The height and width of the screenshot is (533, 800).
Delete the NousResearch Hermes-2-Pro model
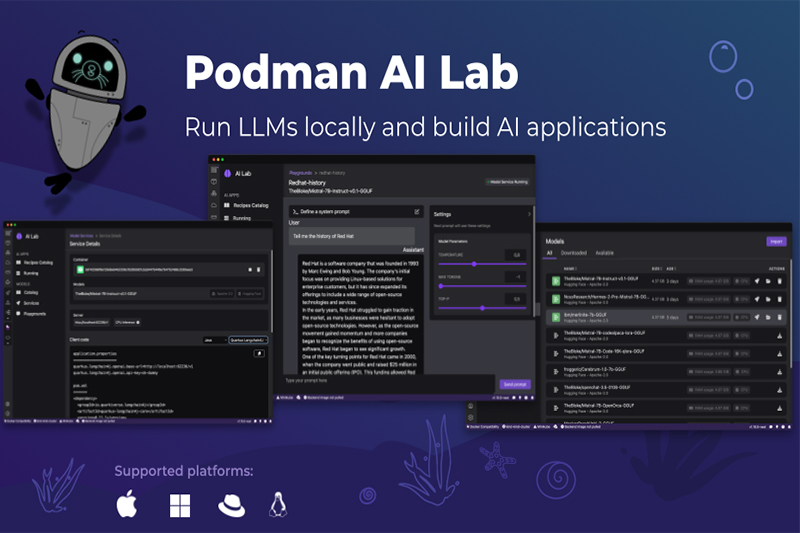coord(780,299)
